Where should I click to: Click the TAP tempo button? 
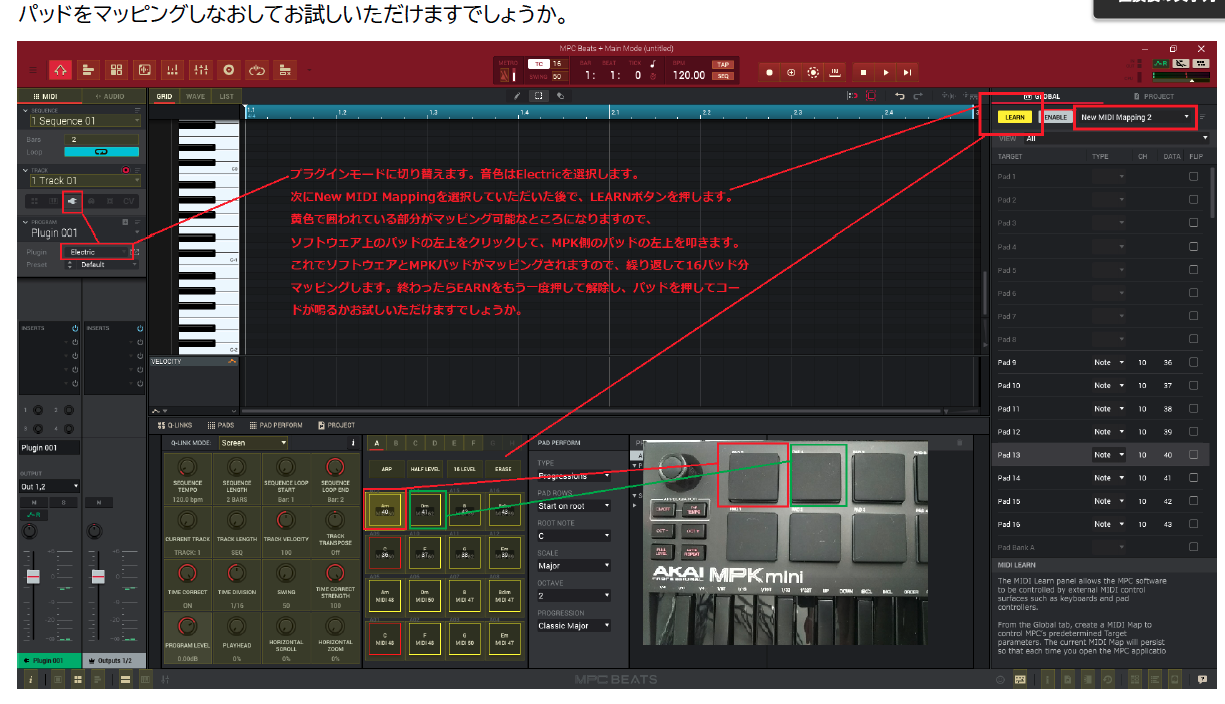(x=721, y=64)
